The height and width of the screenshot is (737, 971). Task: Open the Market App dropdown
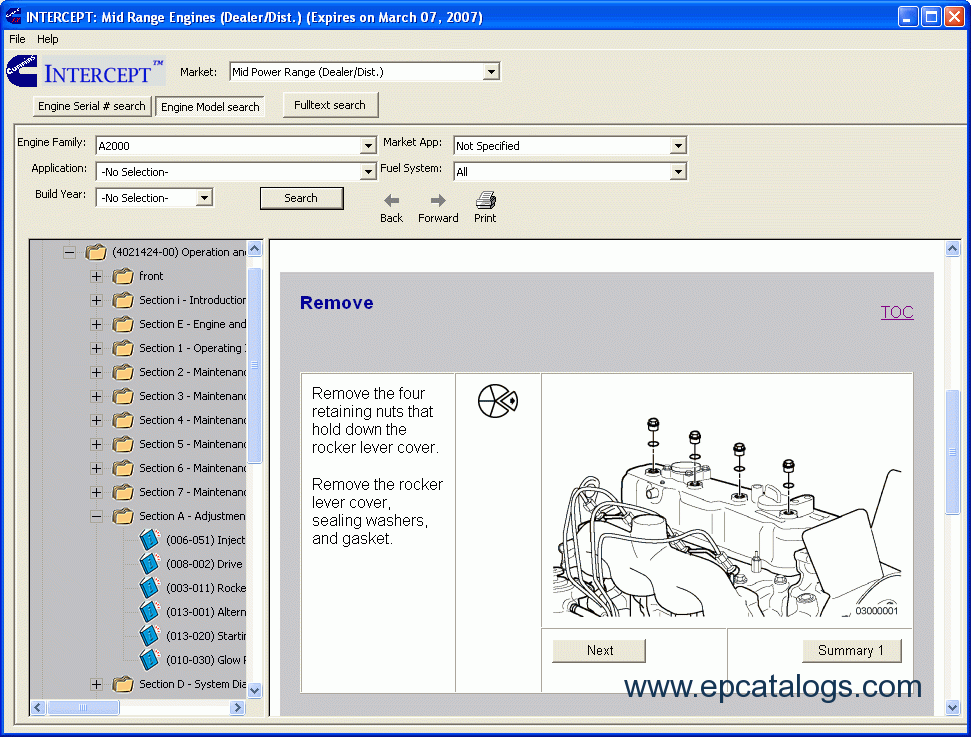point(678,146)
